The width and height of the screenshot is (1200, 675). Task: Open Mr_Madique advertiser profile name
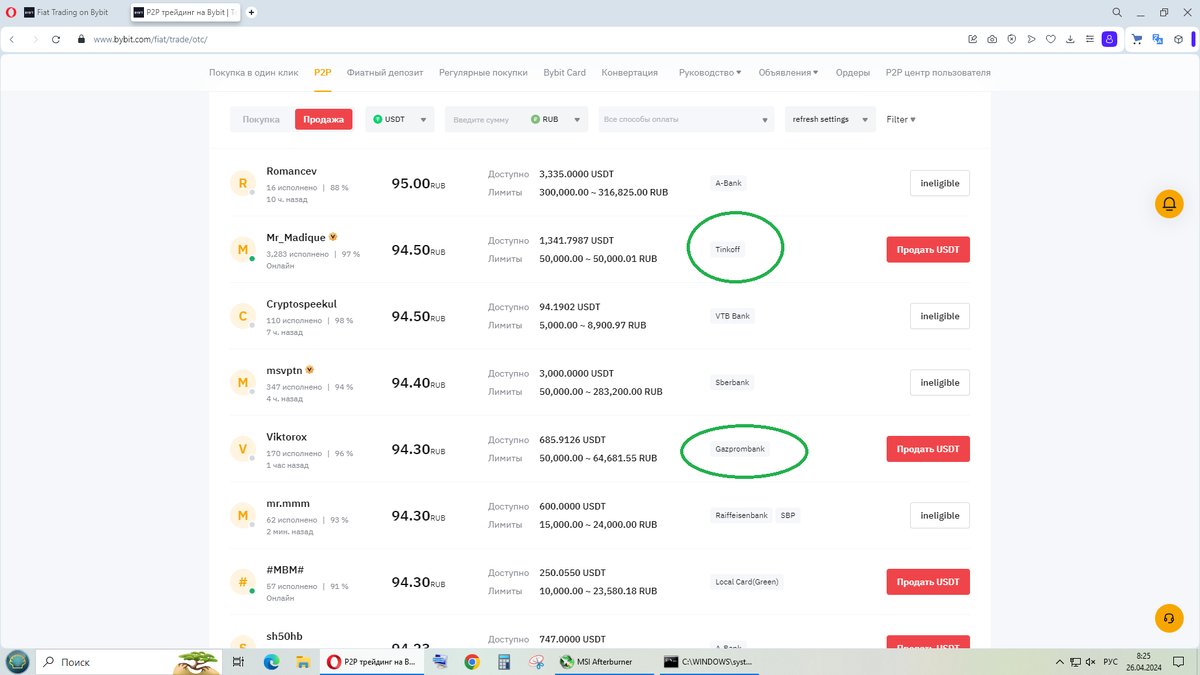[295, 237]
